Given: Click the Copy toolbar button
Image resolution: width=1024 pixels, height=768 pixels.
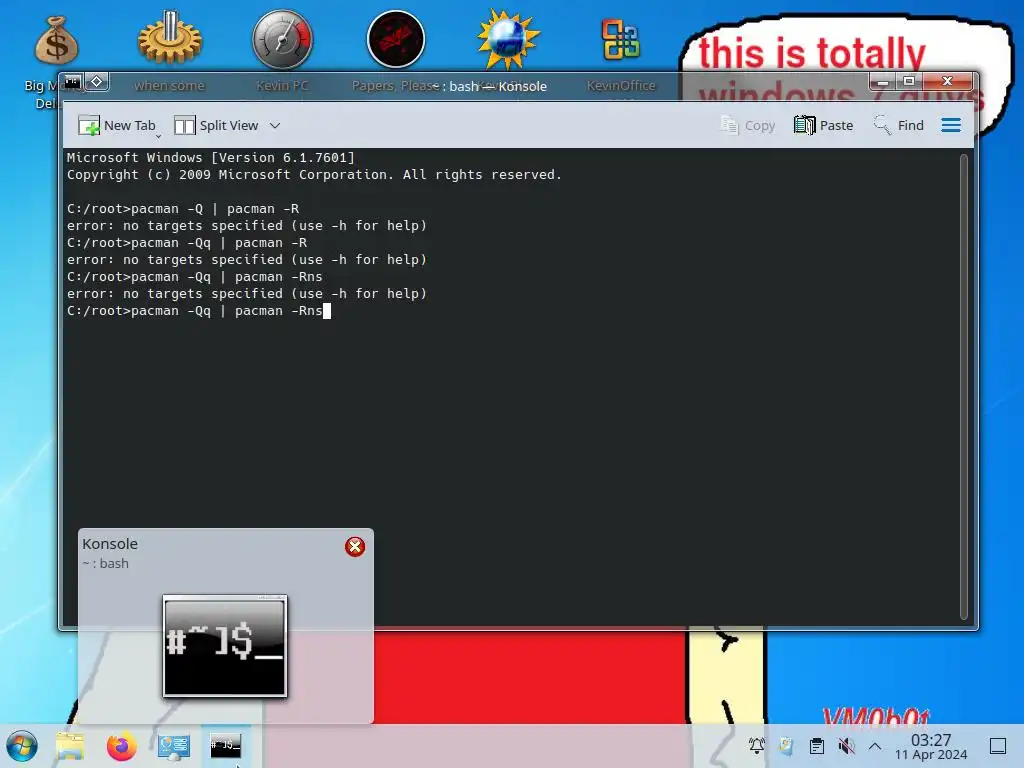Looking at the screenshot, I should tap(747, 125).
